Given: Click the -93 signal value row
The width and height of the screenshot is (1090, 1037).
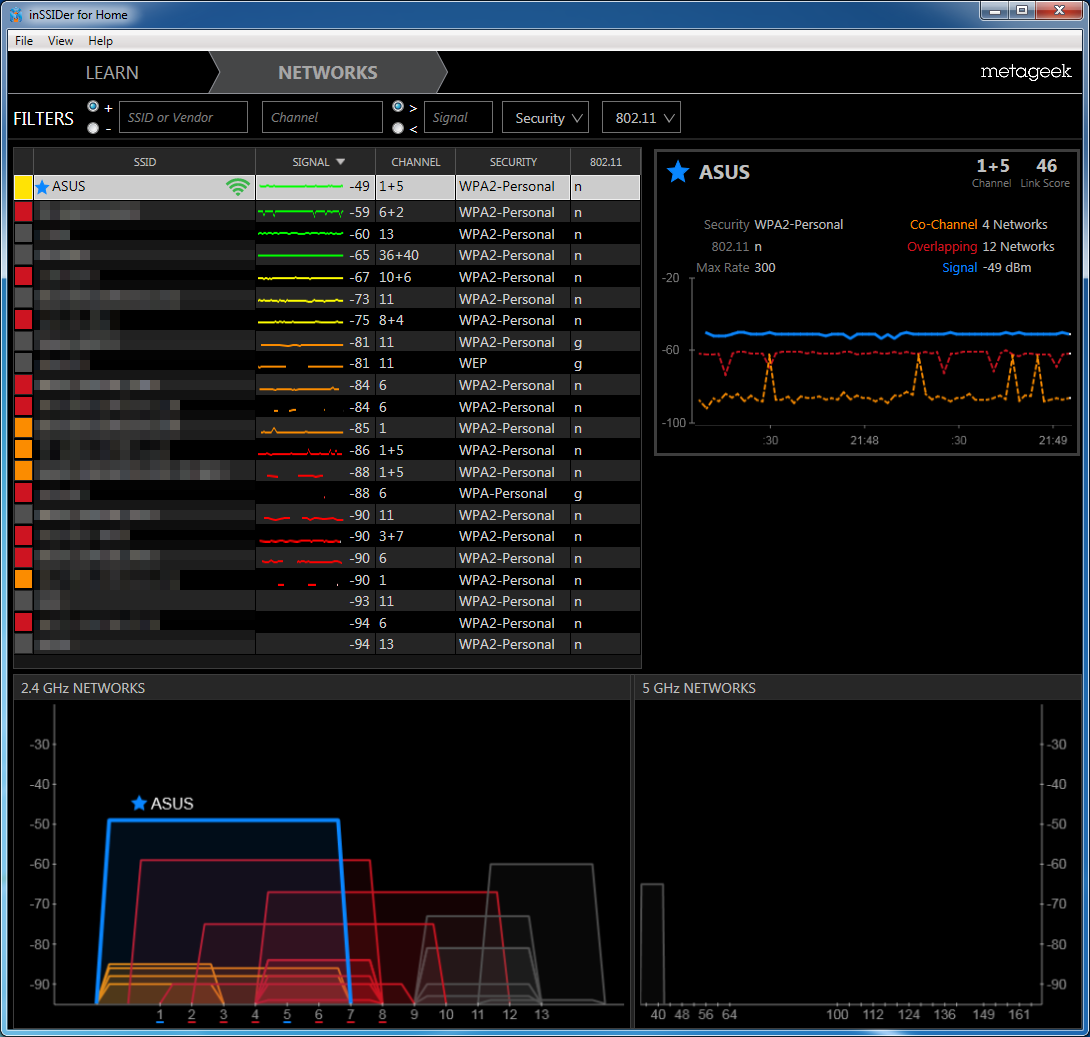Looking at the screenshot, I should (327, 601).
